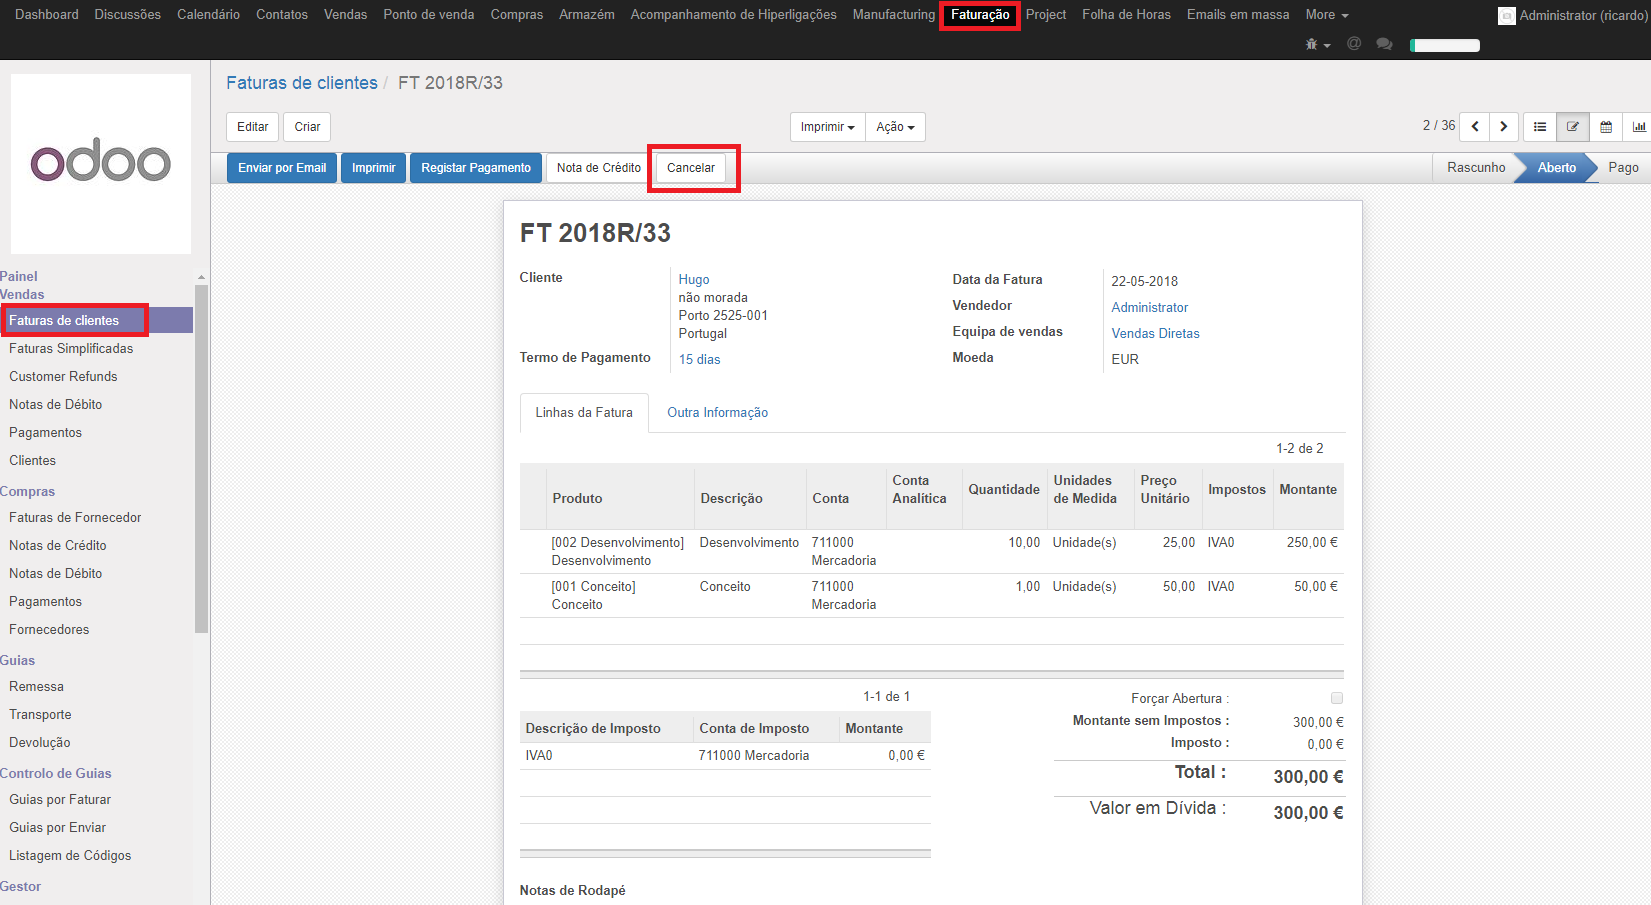1651x905 pixels.
Task: Open the conversations chat bubble icon
Action: point(1384,44)
